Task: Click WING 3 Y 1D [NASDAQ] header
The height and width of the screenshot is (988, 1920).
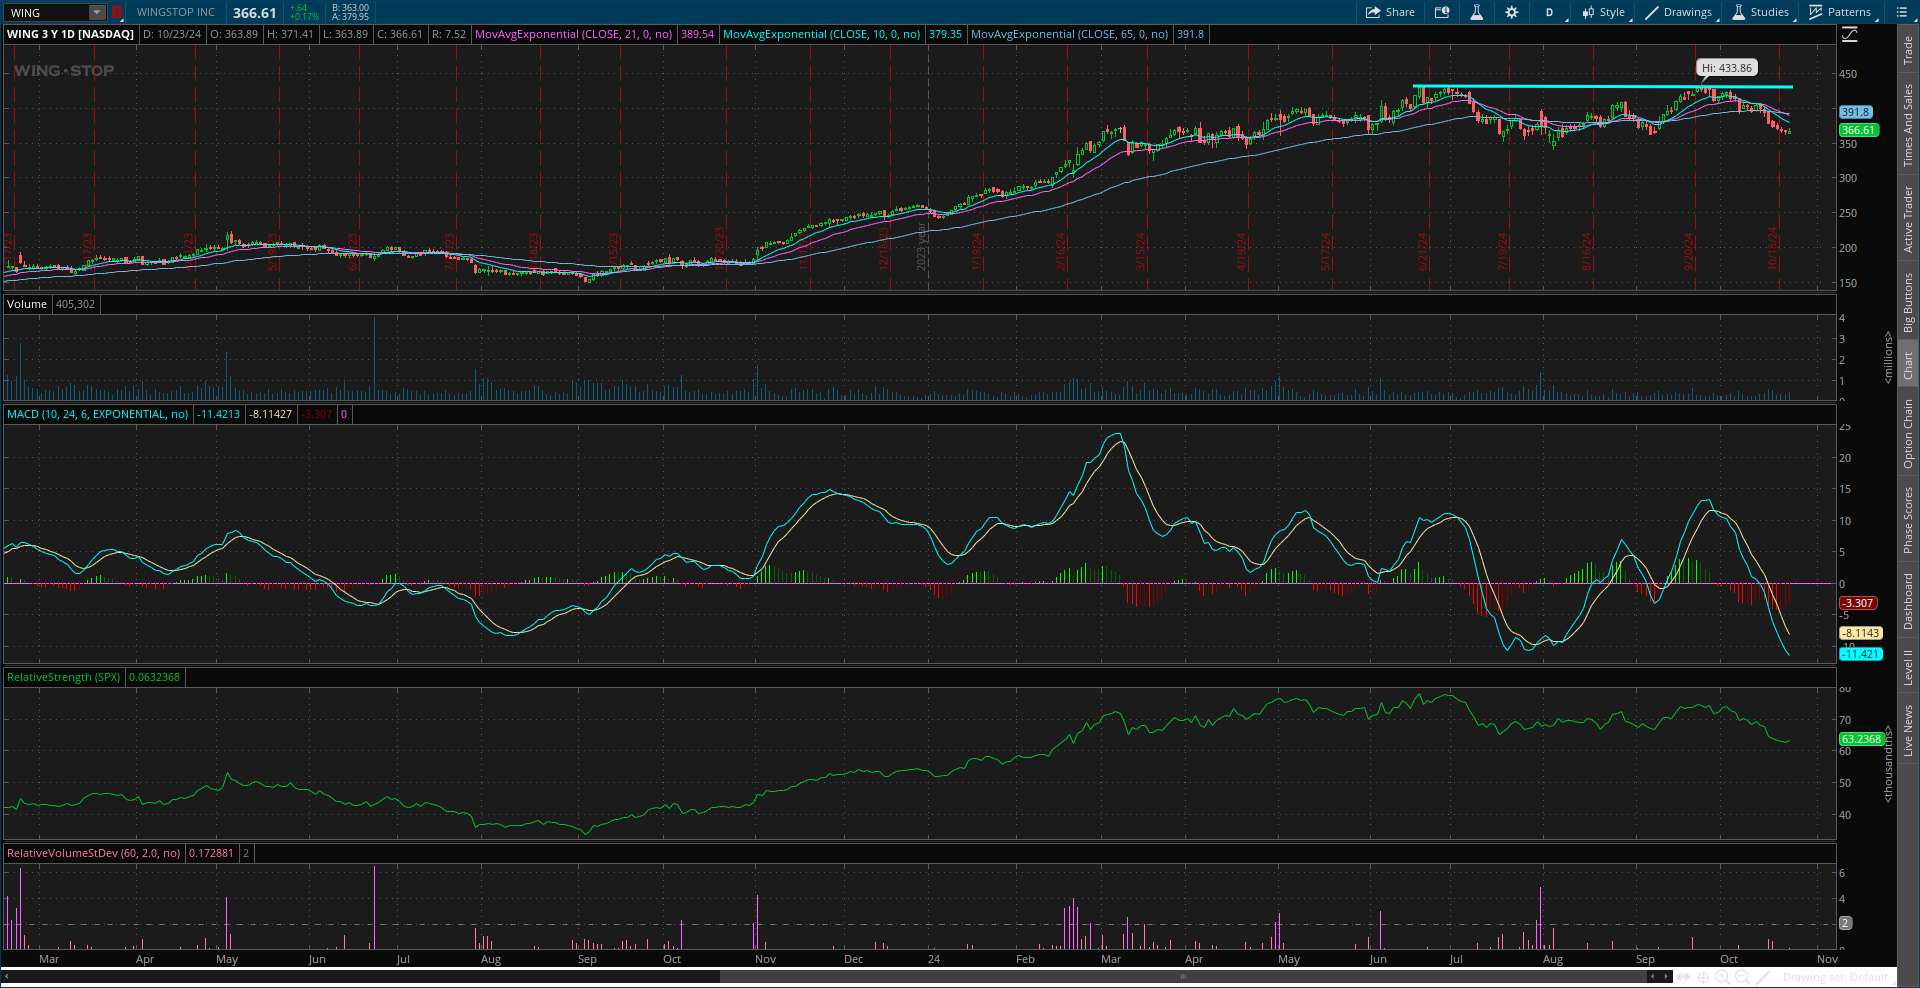Action: pyautogui.click(x=70, y=34)
